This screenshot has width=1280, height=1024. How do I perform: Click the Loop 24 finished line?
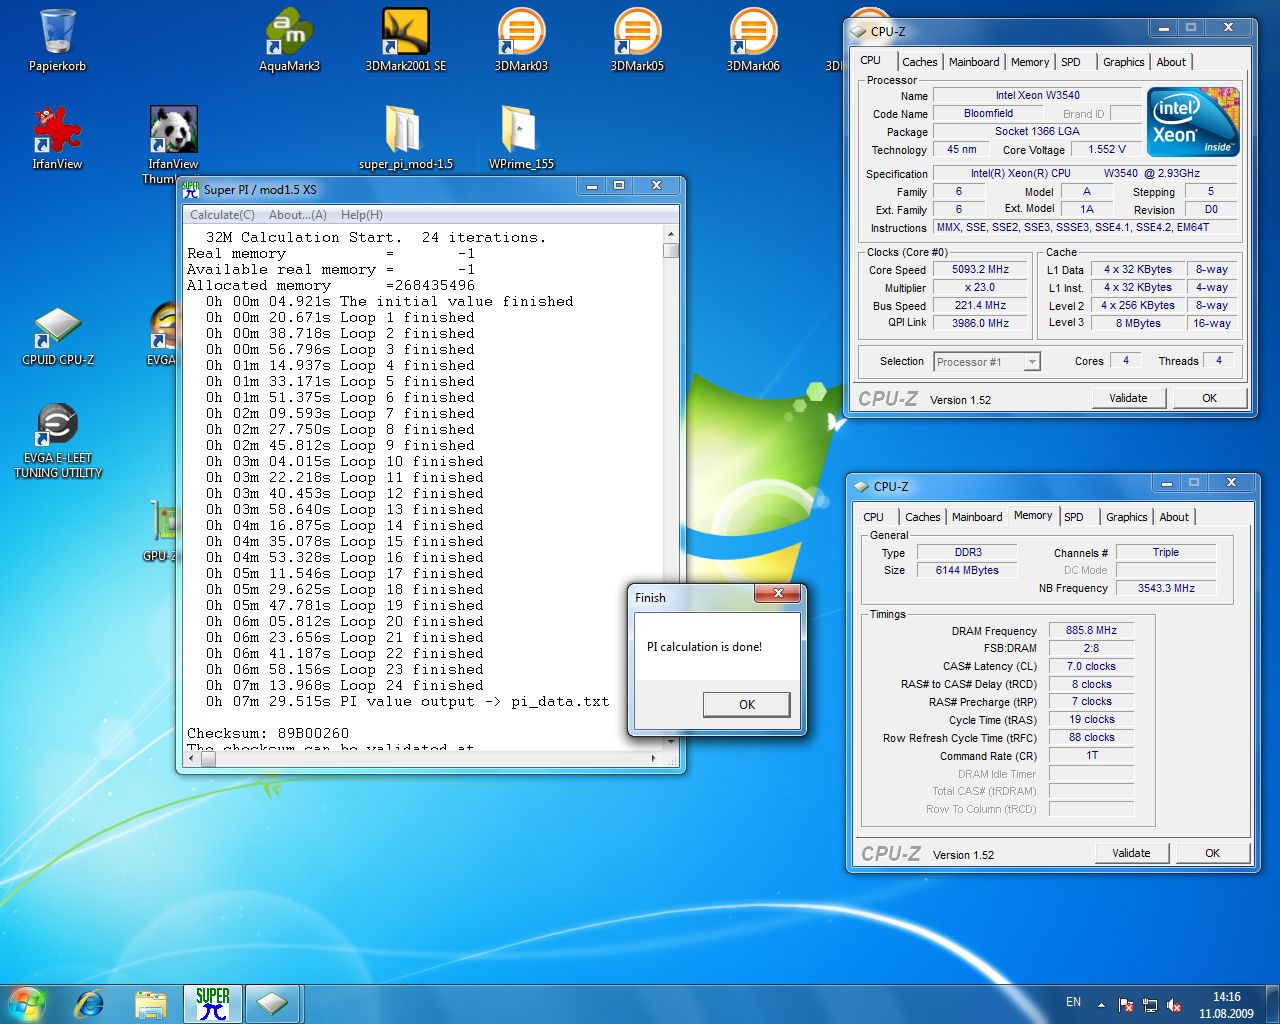click(x=345, y=685)
